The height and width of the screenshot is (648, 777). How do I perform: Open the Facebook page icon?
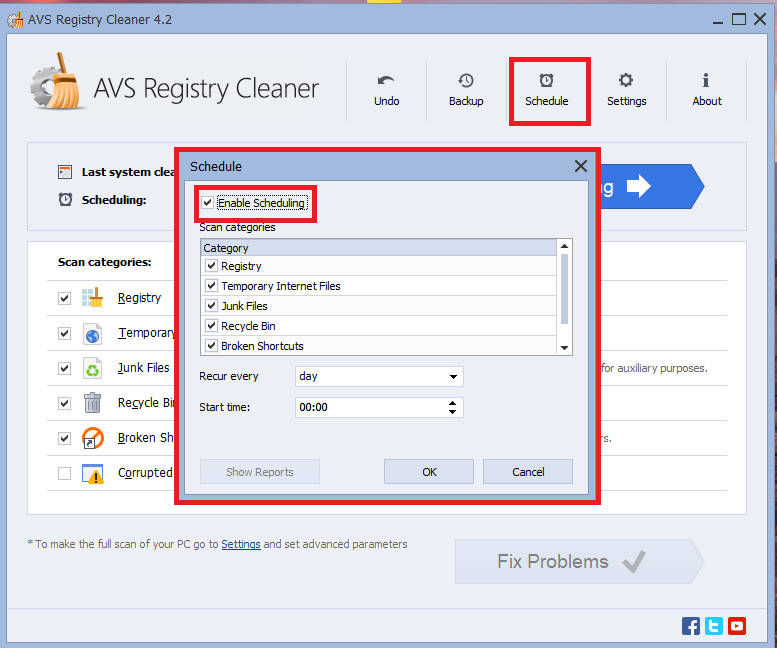(691, 626)
